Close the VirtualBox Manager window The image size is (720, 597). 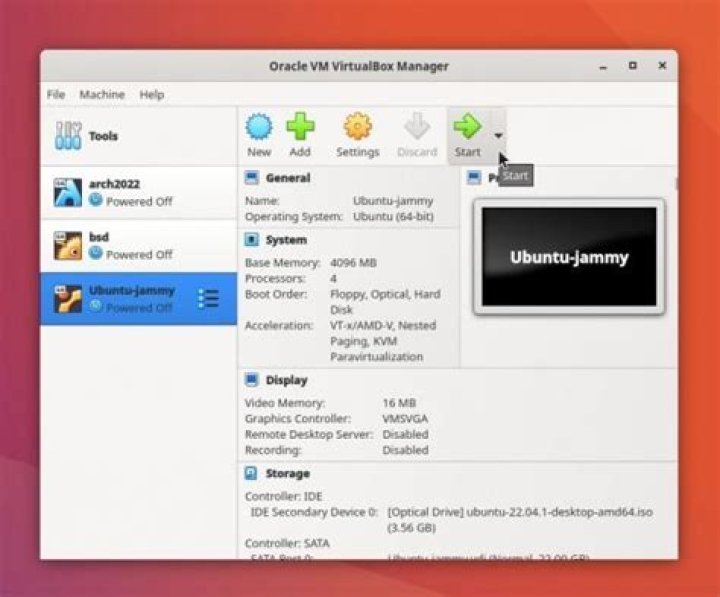662,66
